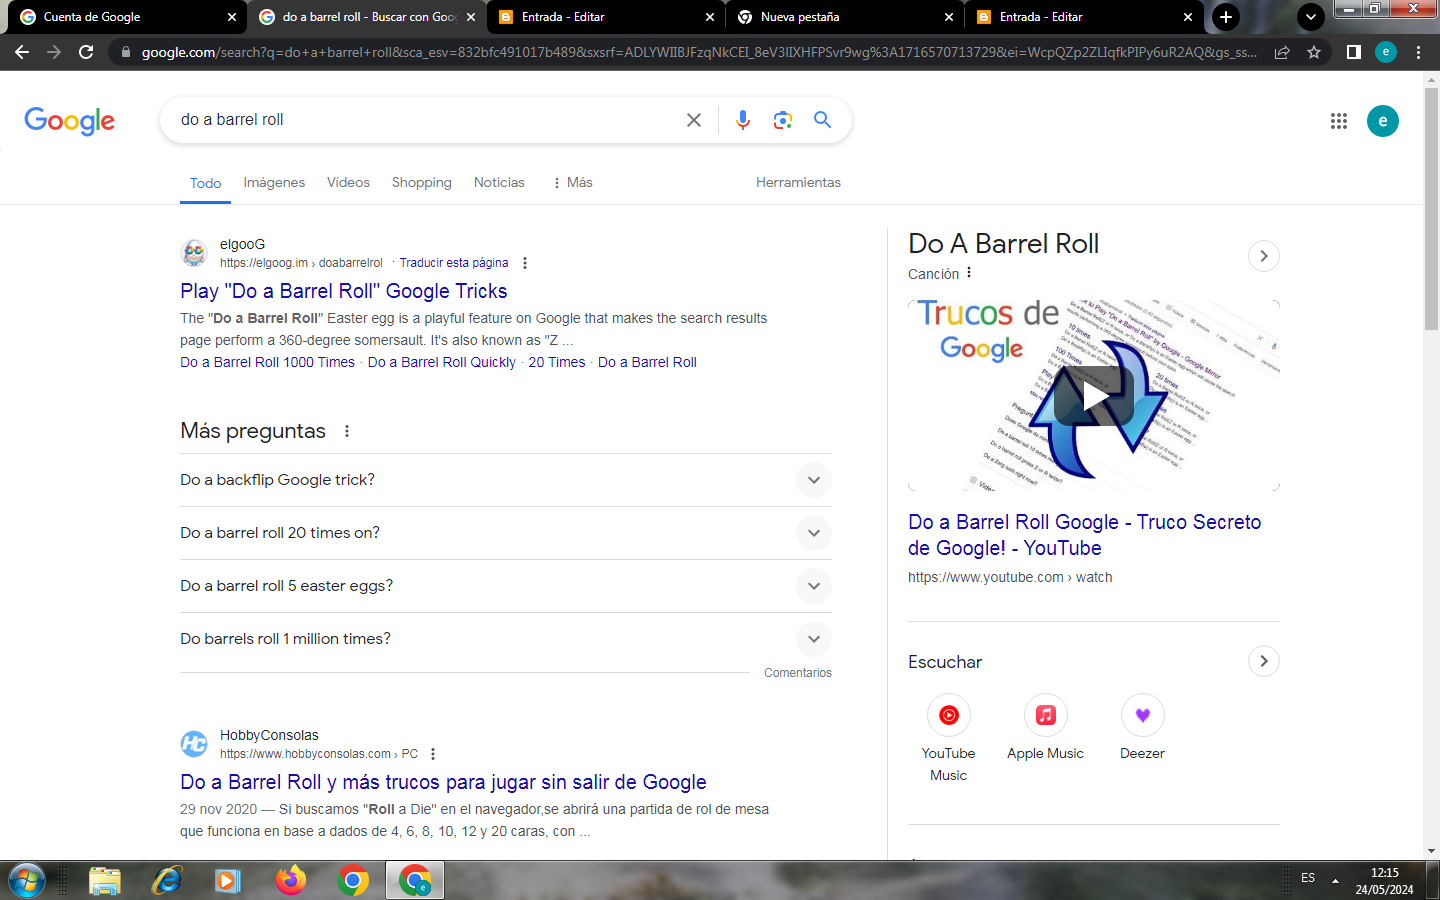Viewport: 1440px width, 900px height.
Task: Bookmark this page with star icon
Action: click(x=1314, y=52)
